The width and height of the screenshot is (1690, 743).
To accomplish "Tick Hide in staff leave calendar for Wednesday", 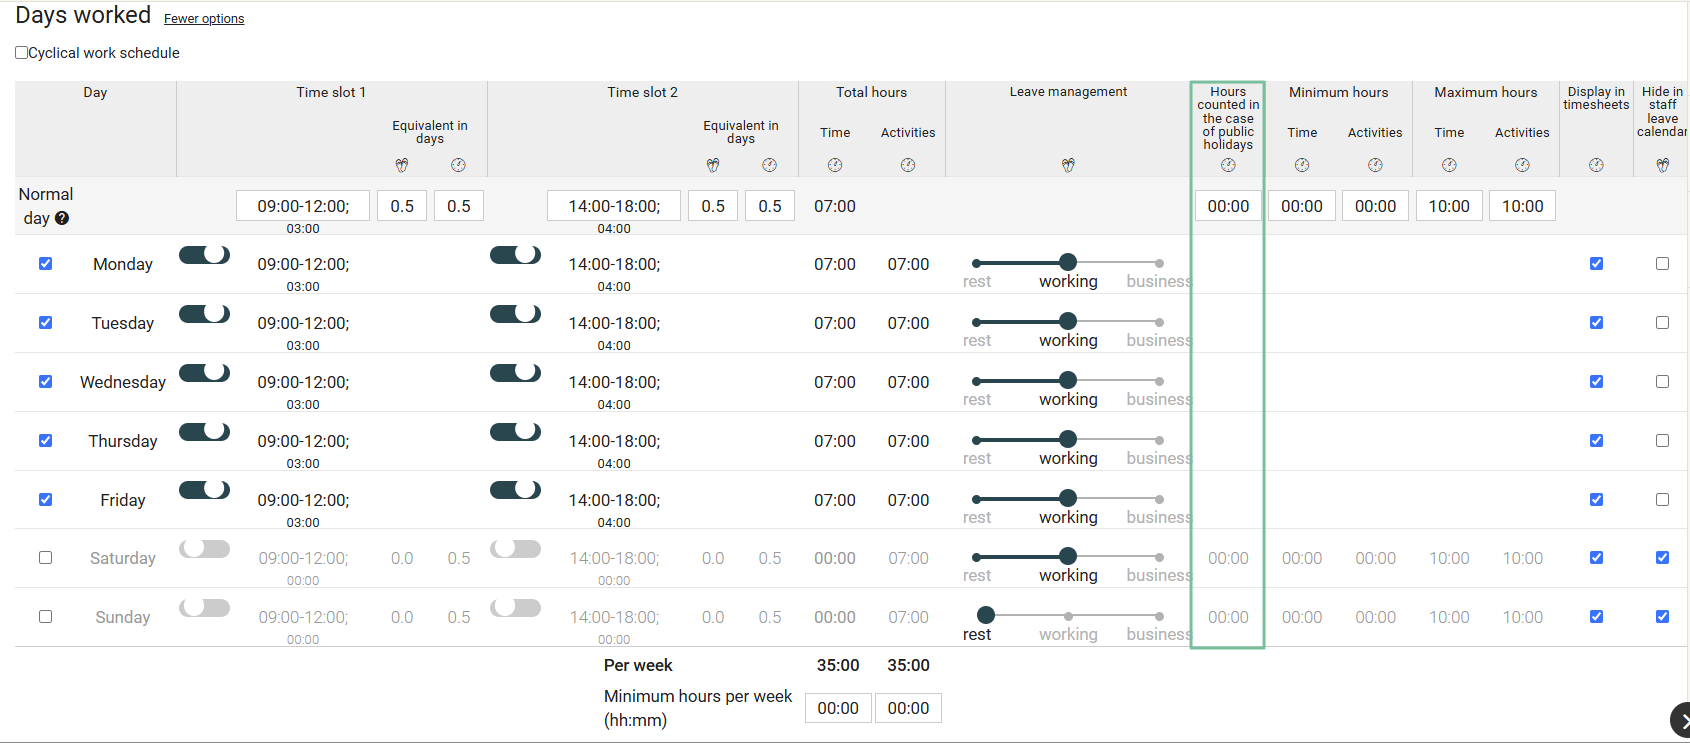I will 1662,382.
